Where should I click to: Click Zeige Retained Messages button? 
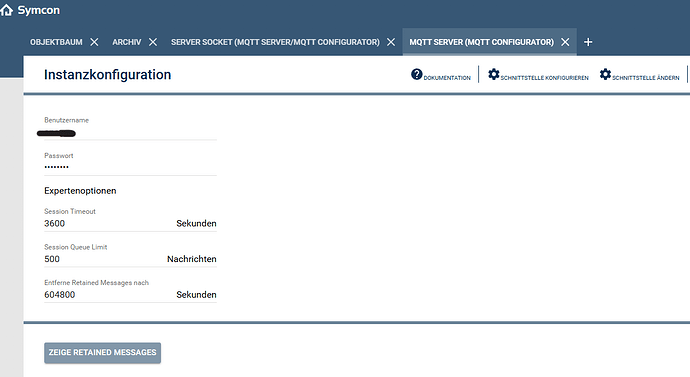coord(103,353)
